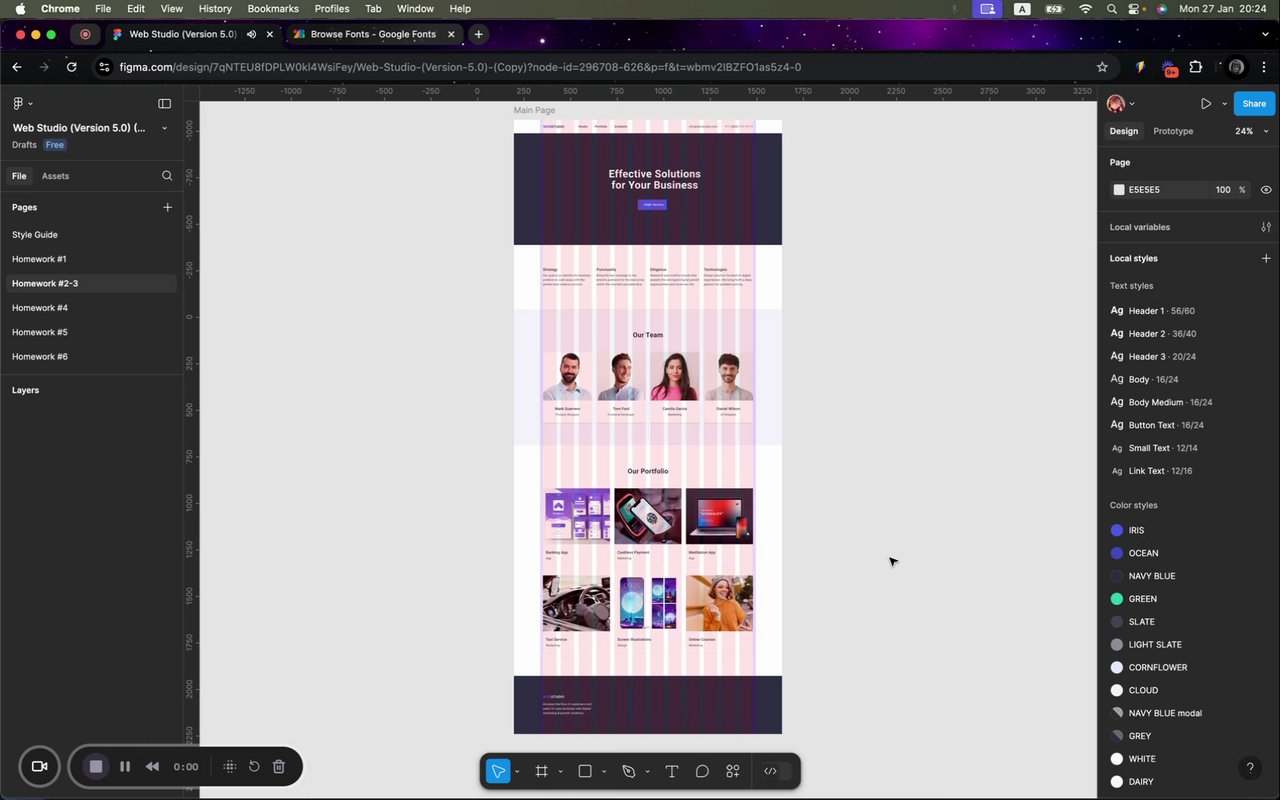
Task: Click the Share button
Action: (1254, 104)
